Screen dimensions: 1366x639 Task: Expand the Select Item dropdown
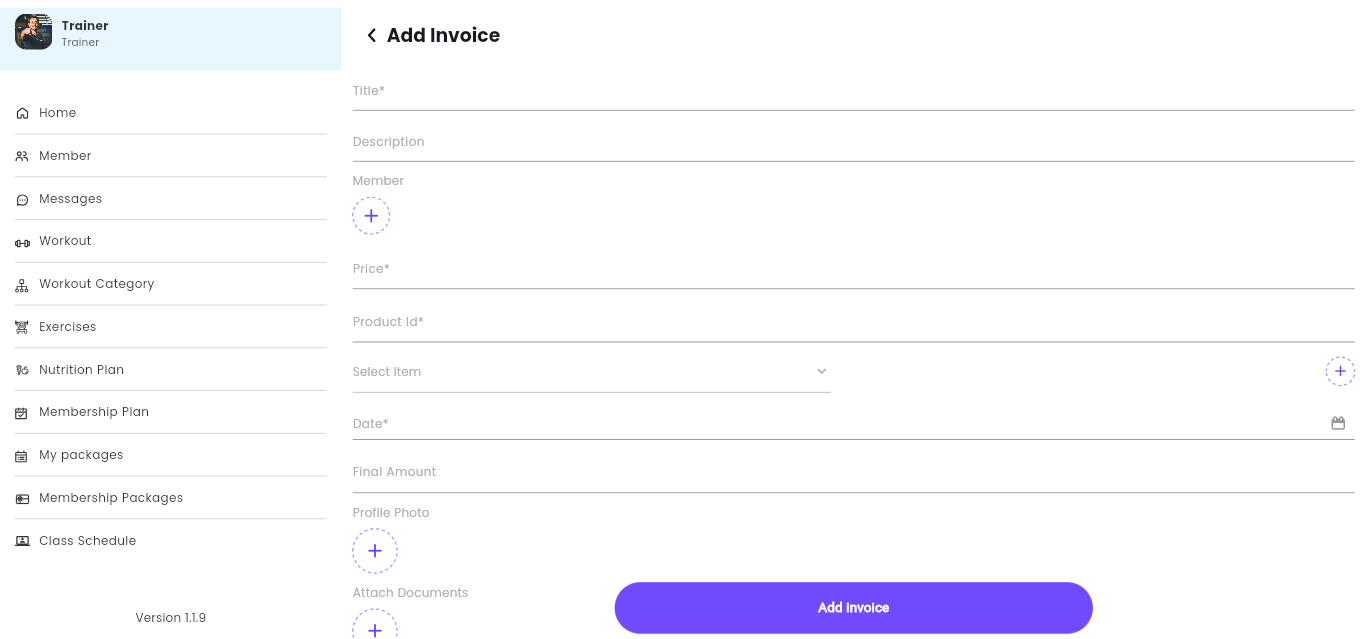(591, 371)
